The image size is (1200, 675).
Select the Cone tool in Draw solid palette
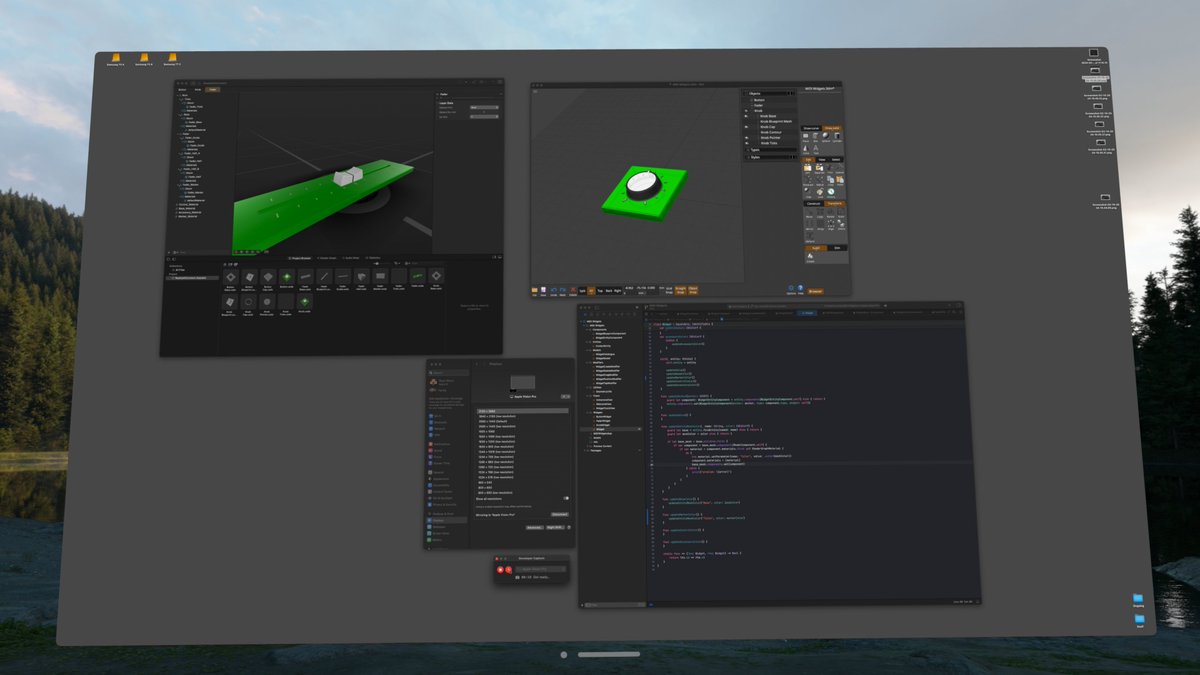tap(805, 148)
